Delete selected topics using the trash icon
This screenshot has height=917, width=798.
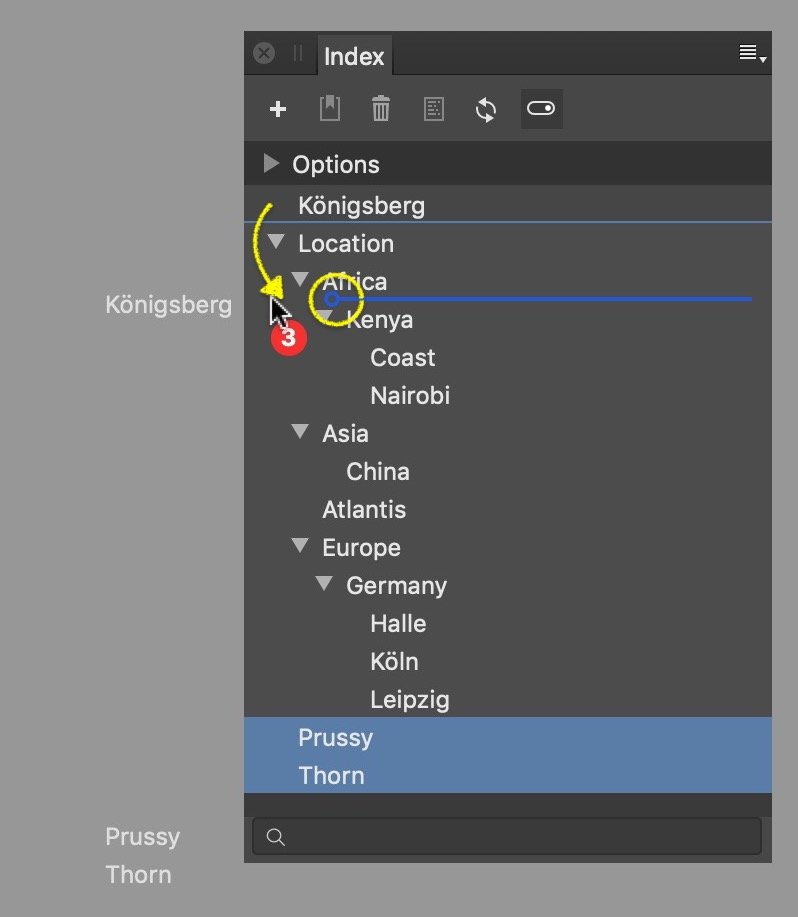(381, 110)
